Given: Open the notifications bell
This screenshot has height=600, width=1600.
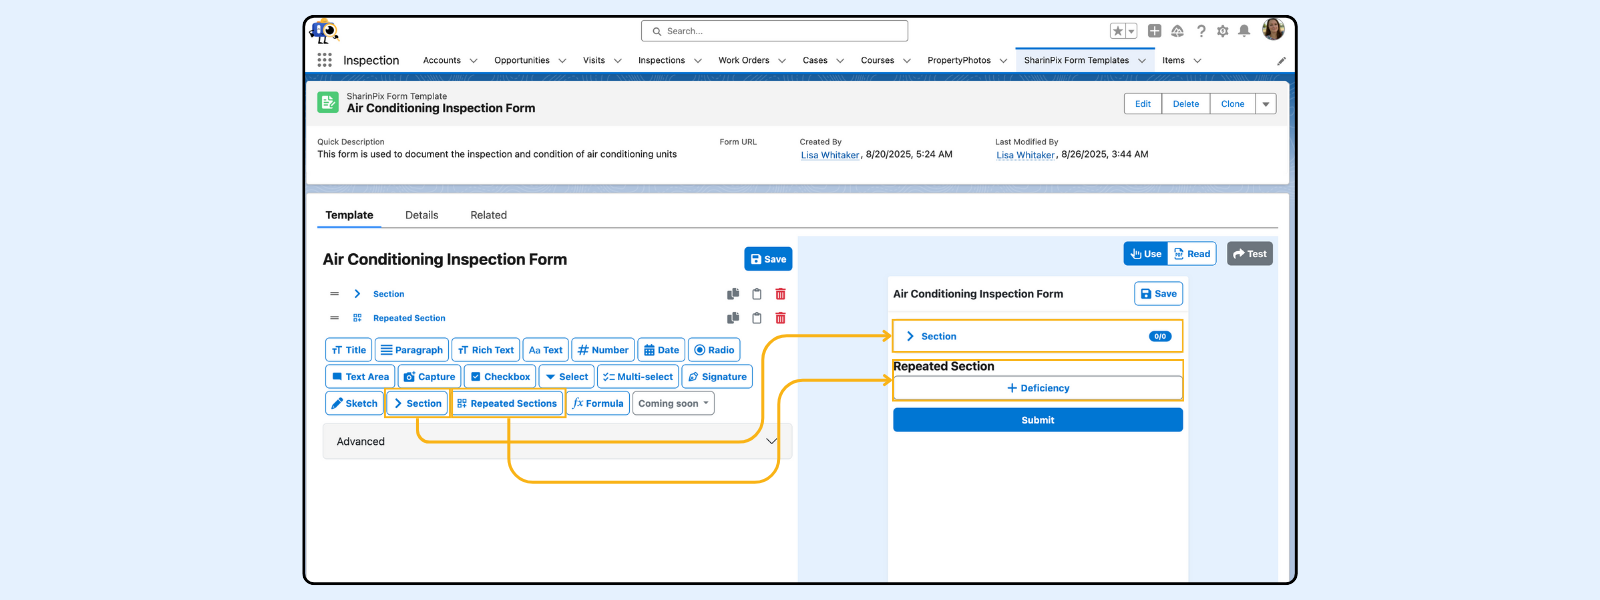Looking at the screenshot, I should coord(1244,31).
